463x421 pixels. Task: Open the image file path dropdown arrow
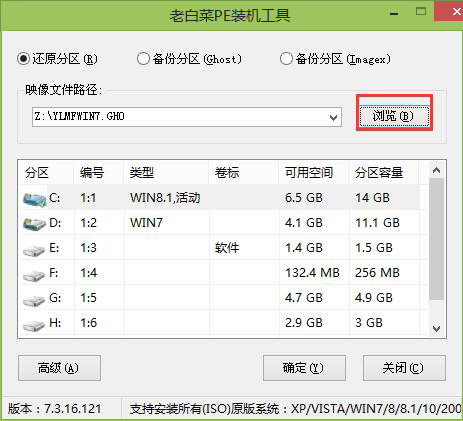click(333, 117)
